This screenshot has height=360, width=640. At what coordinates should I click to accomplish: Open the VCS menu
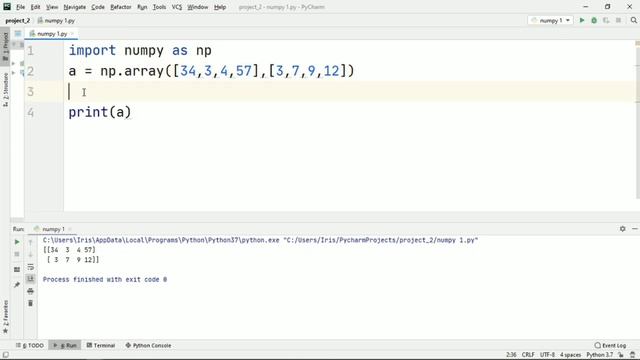pyautogui.click(x=177, y=7)
